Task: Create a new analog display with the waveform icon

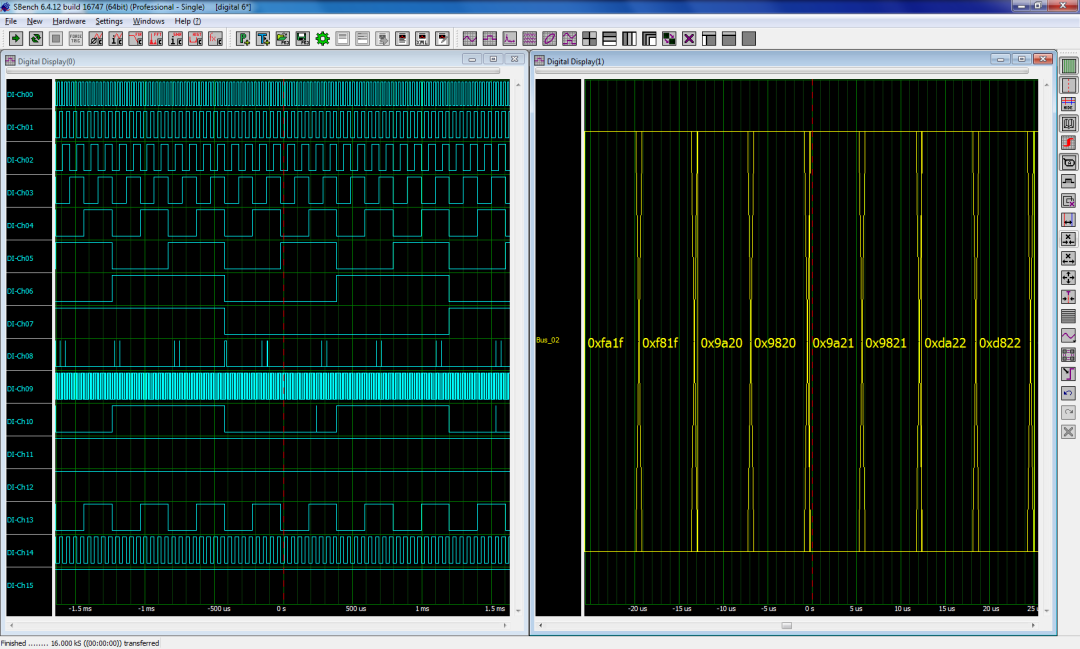Action: 470,38
